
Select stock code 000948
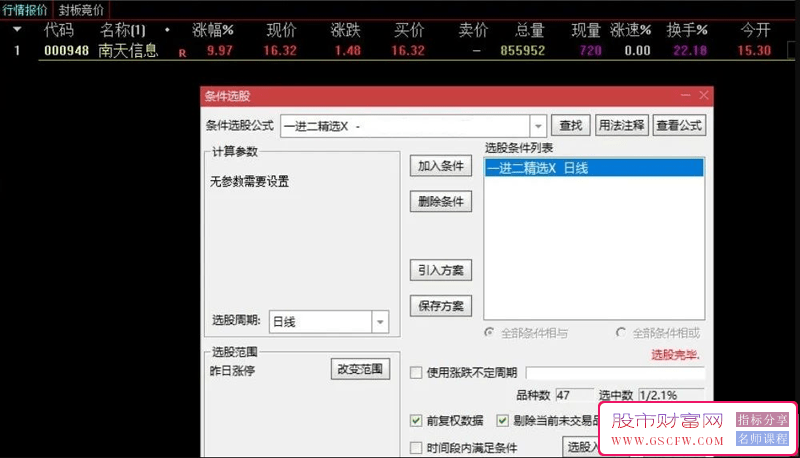(x=66, y=50)
